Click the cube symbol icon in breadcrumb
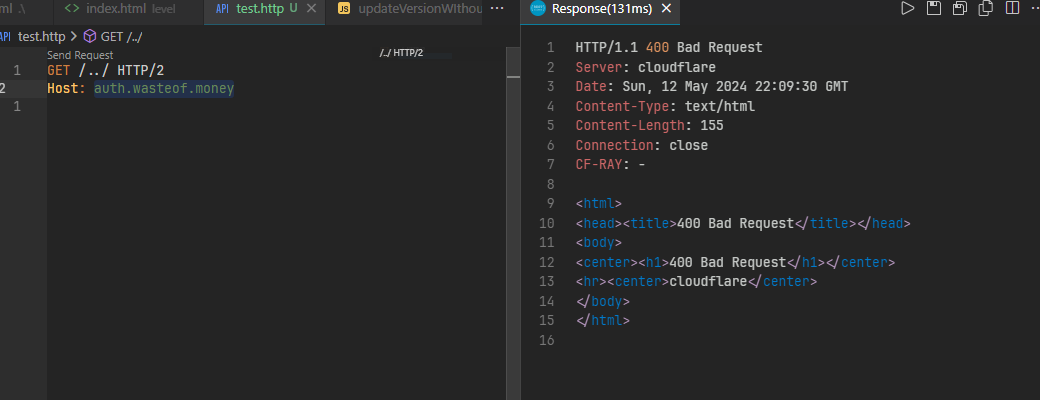Viewport: 1040px width, 400px height. (89, 36)
